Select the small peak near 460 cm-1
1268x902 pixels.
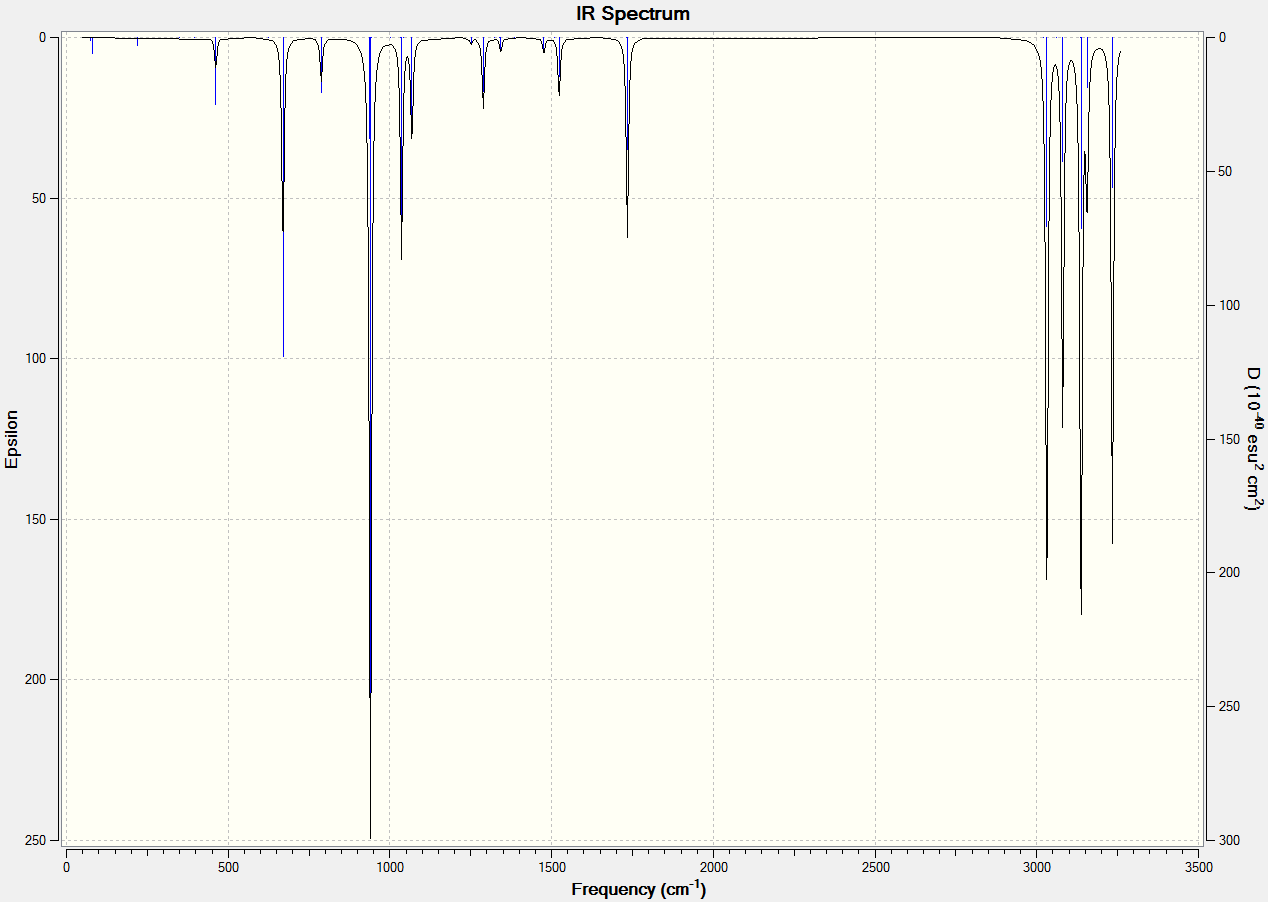pyautogui.click(x=215, y=102)
